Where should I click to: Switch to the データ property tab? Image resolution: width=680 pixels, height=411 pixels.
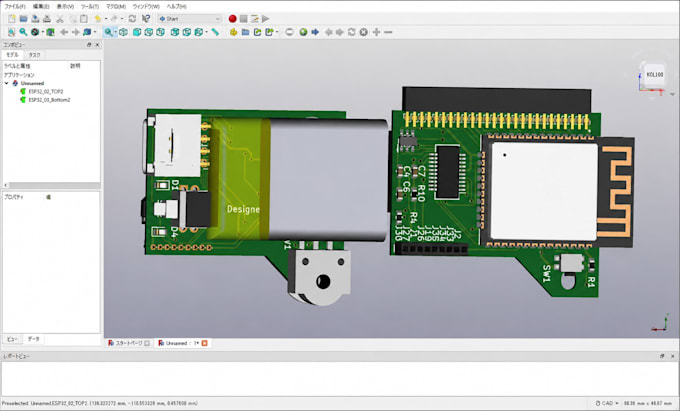[33, 339]
